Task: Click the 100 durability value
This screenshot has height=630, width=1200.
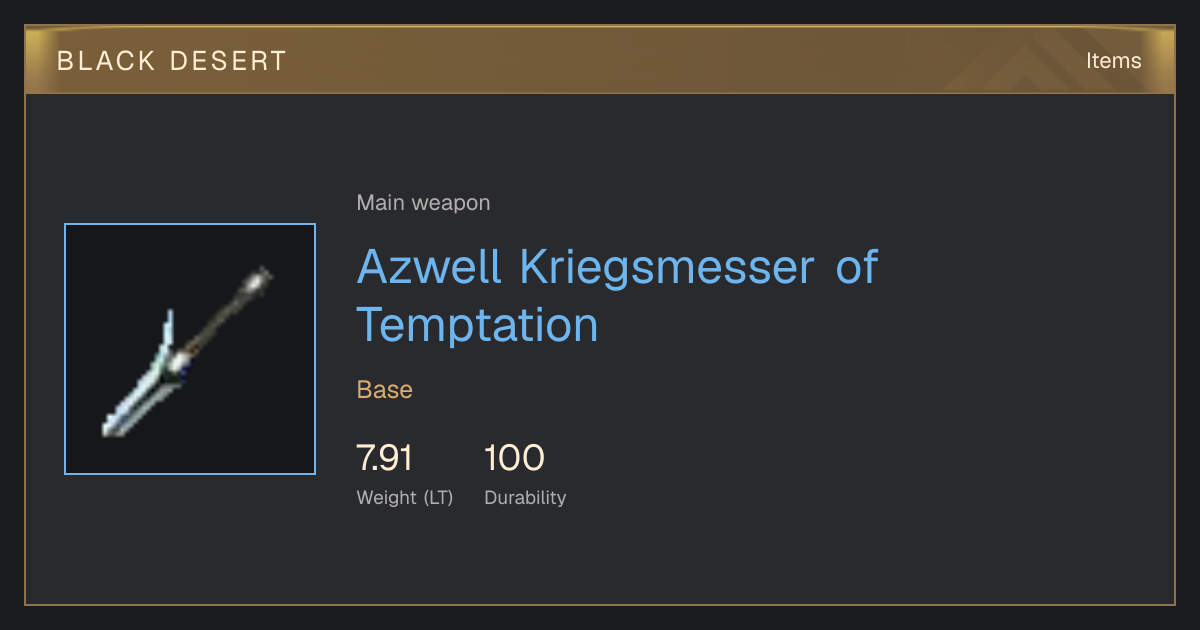Action: pyautogui.click(x=514, y=458)
